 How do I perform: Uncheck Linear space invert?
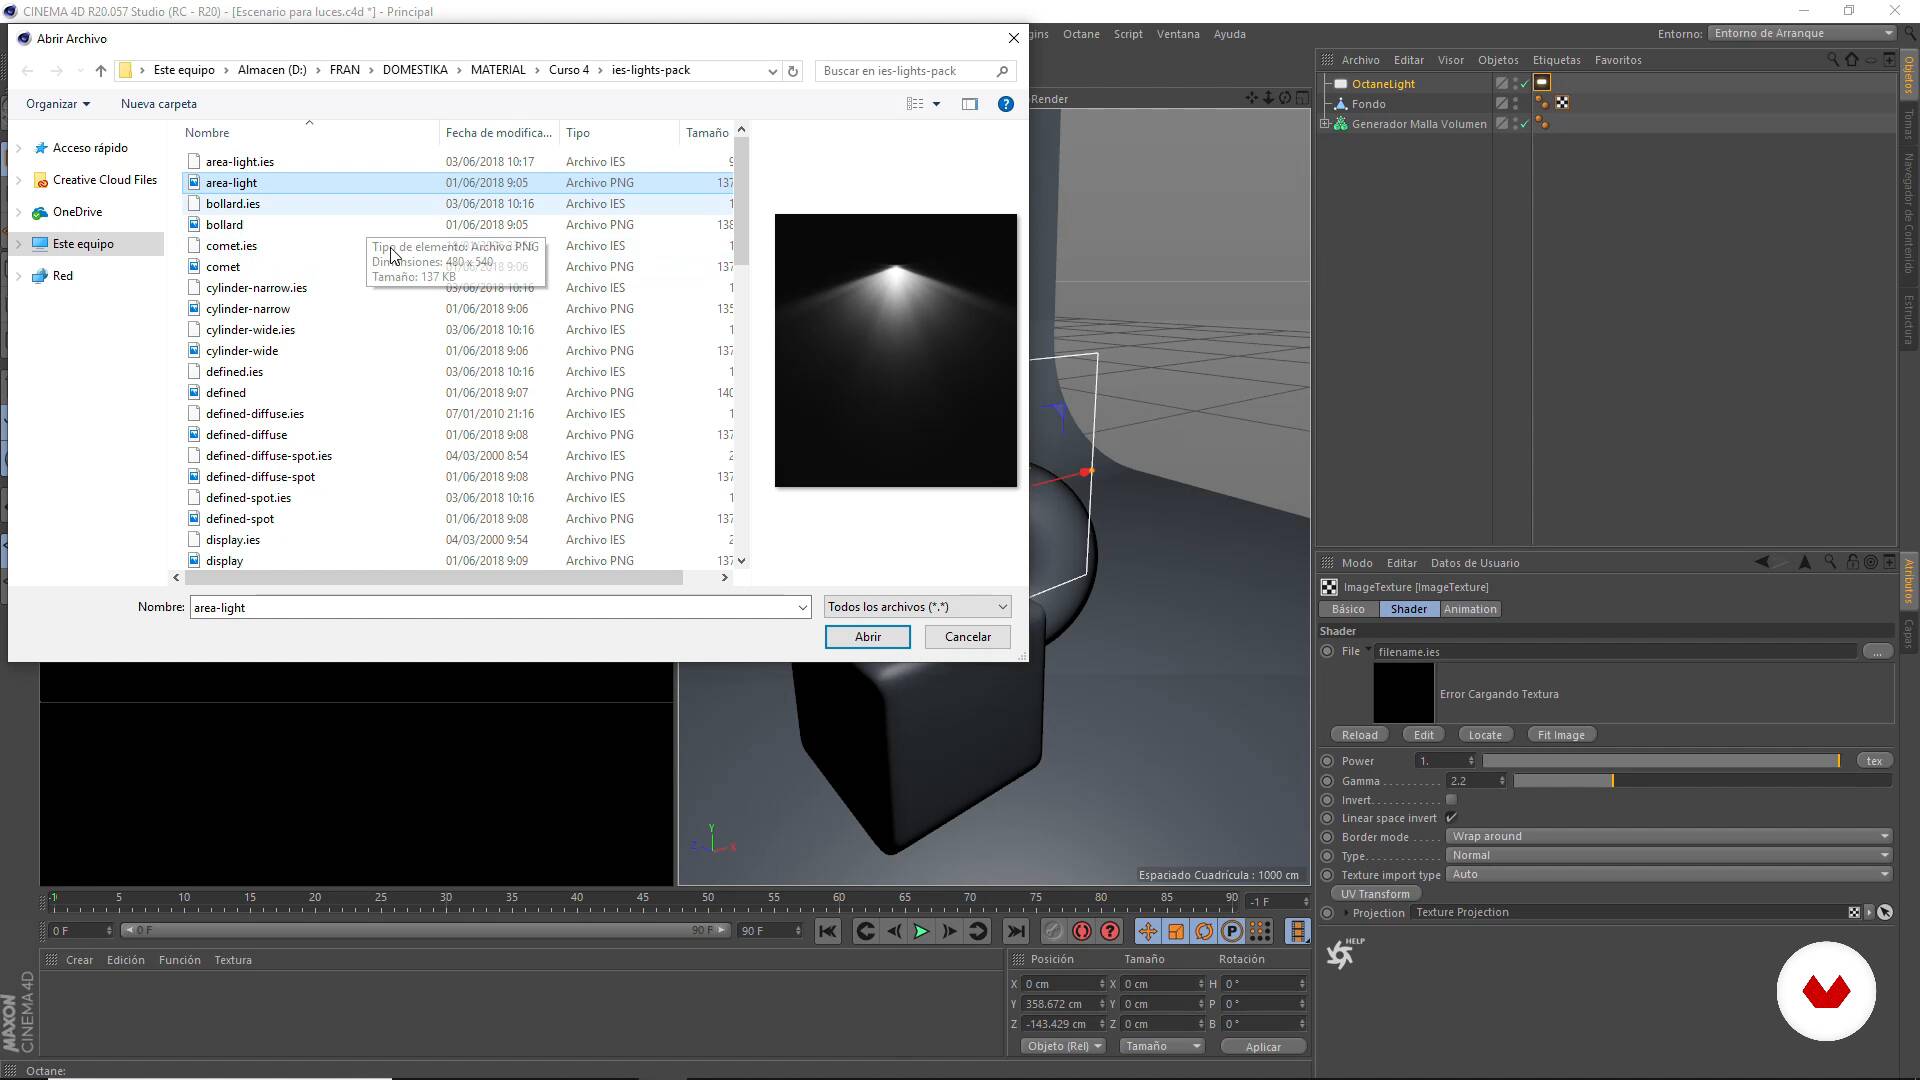pos(1451,818)
